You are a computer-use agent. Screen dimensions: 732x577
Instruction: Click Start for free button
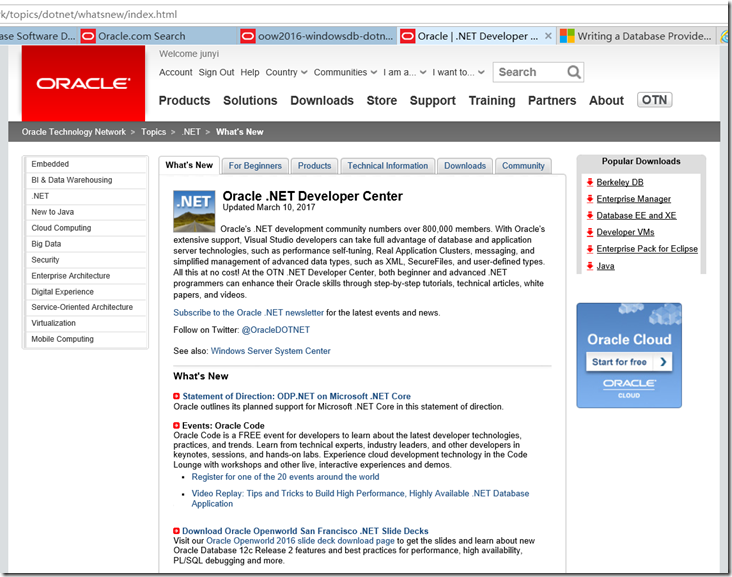(x=629, y=362)
